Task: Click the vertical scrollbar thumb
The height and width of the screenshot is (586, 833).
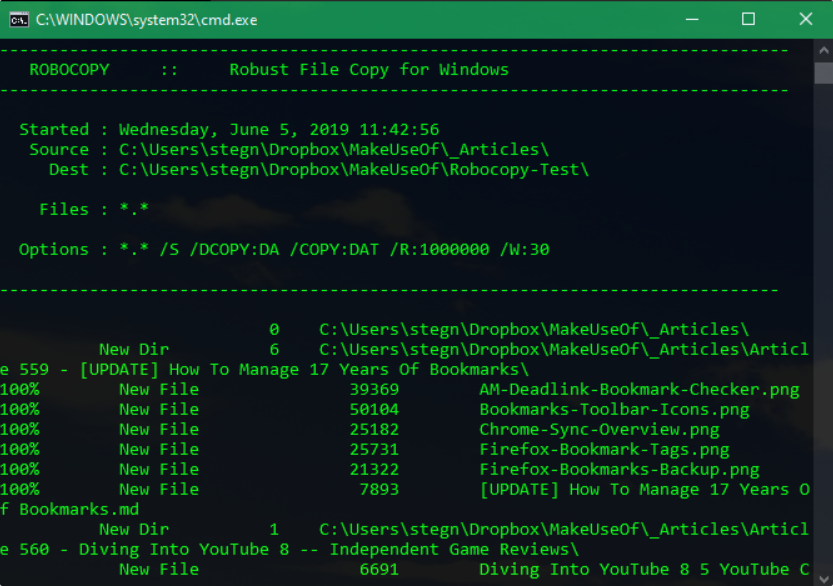Action: [x=823, y=73]
